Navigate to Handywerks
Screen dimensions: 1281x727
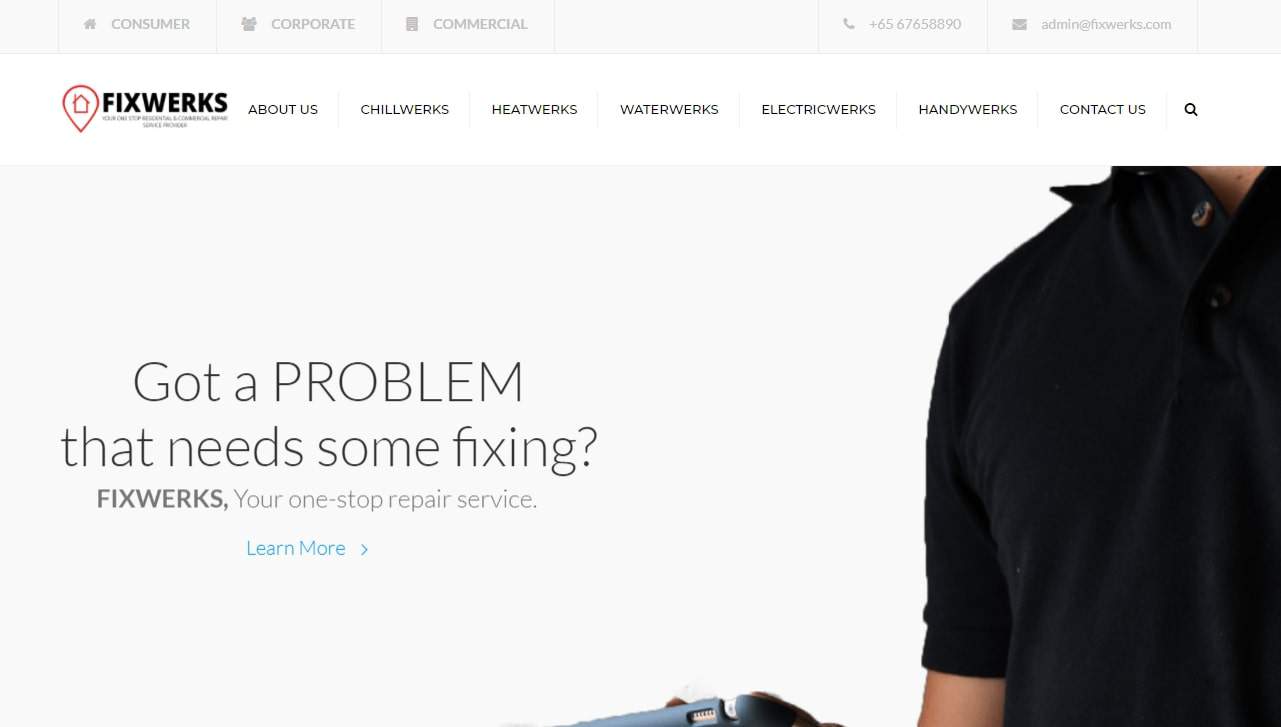(967, 110)
